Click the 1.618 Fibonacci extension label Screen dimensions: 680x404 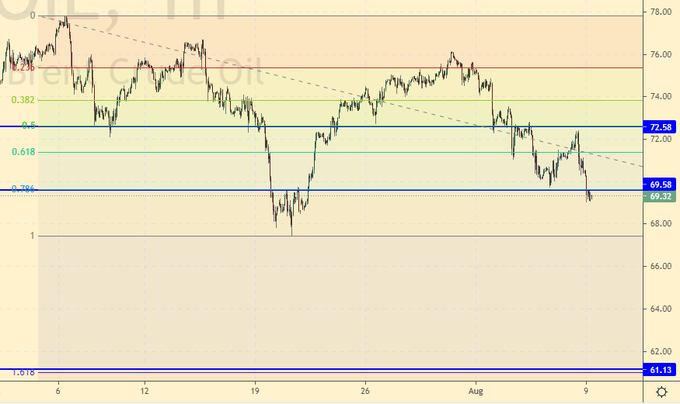point(23,373)
